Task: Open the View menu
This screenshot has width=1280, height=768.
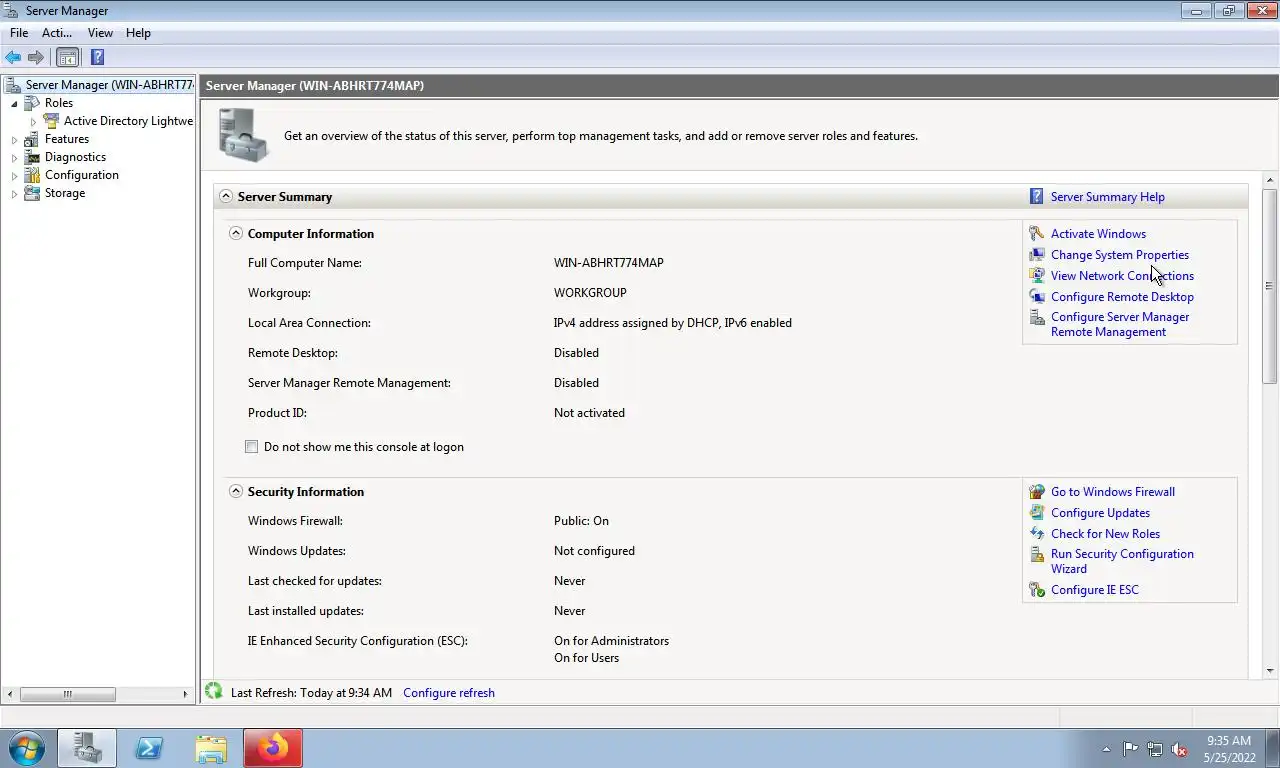Action: click(100, 33)
